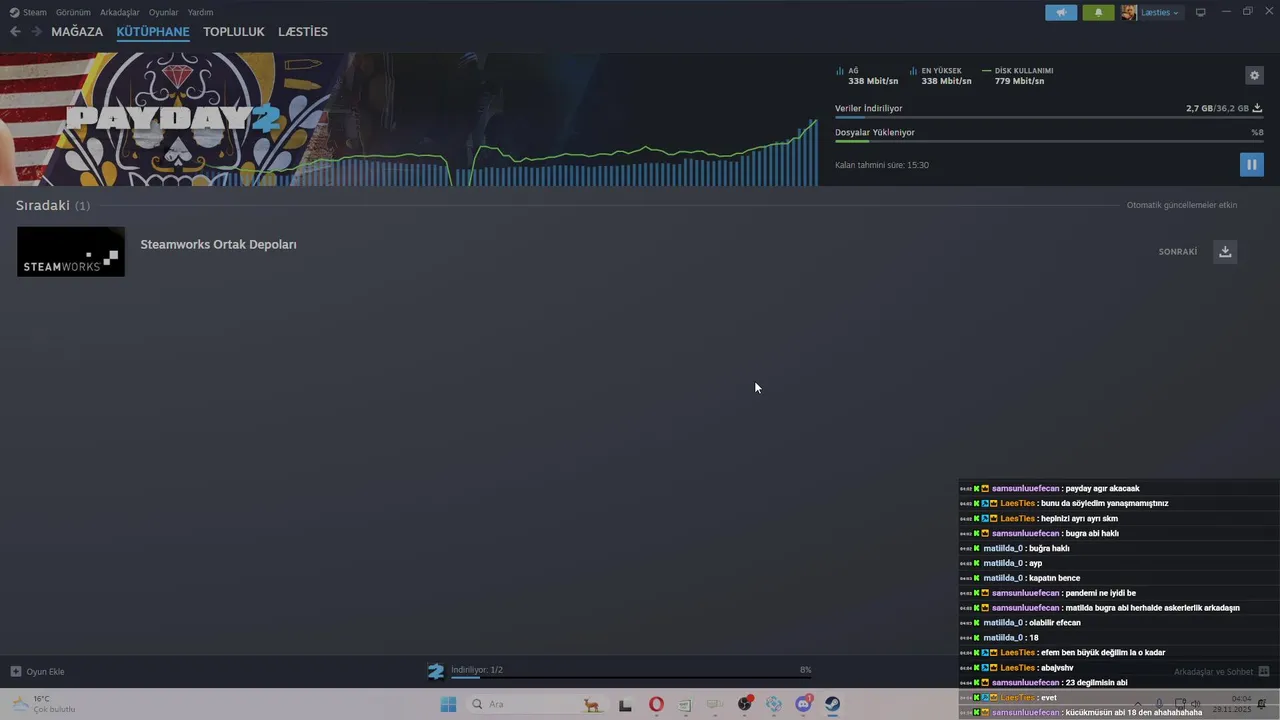Open the TOPLULUK tab
1280x720 pixels.
click(234, 32)
